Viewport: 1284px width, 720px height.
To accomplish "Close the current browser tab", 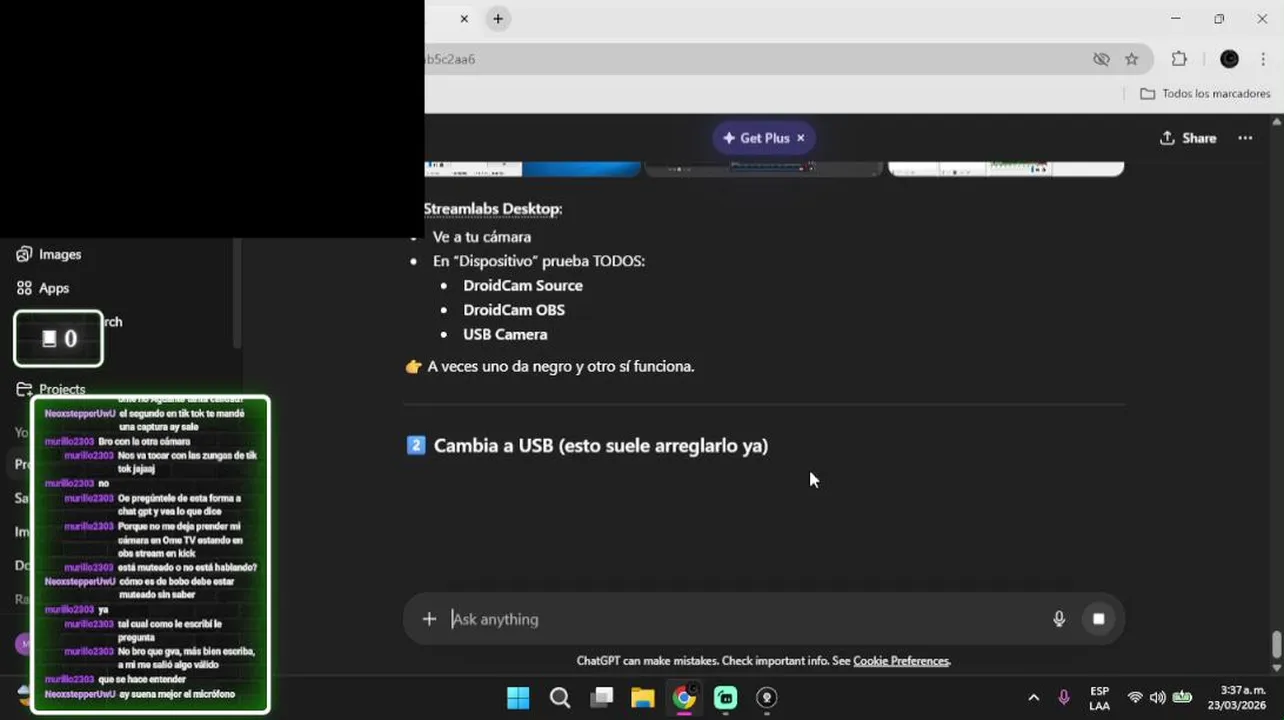I will (x=464, y=19).
